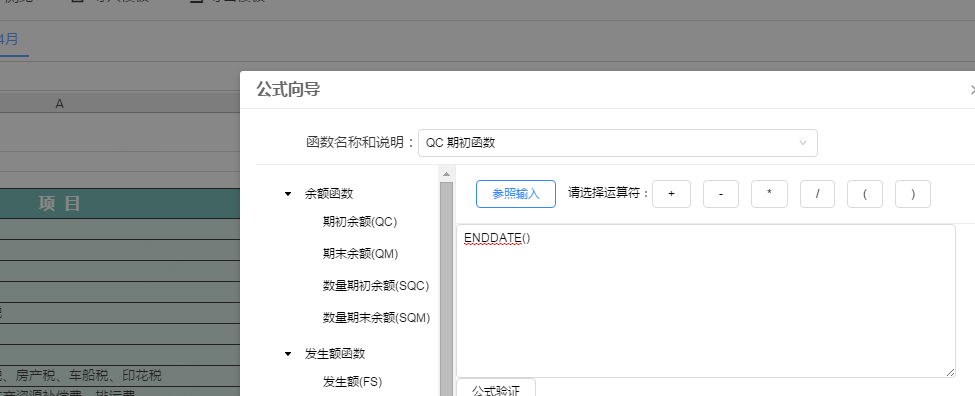Insert the divide operator
The width and height of the screenshot is (975, 396).
817,194
